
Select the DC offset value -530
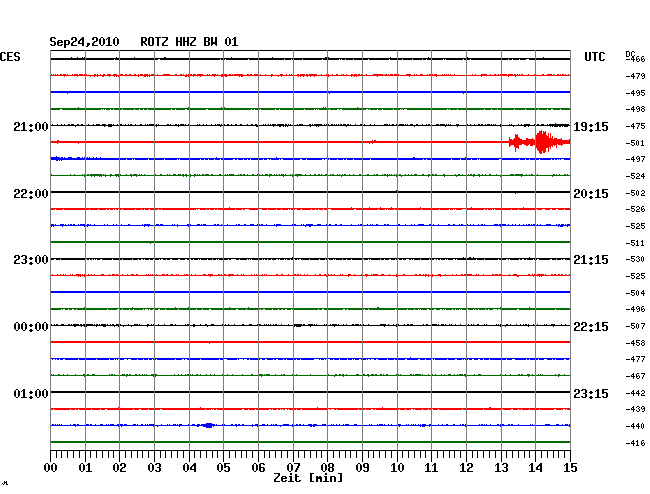[x=635, y=259]
